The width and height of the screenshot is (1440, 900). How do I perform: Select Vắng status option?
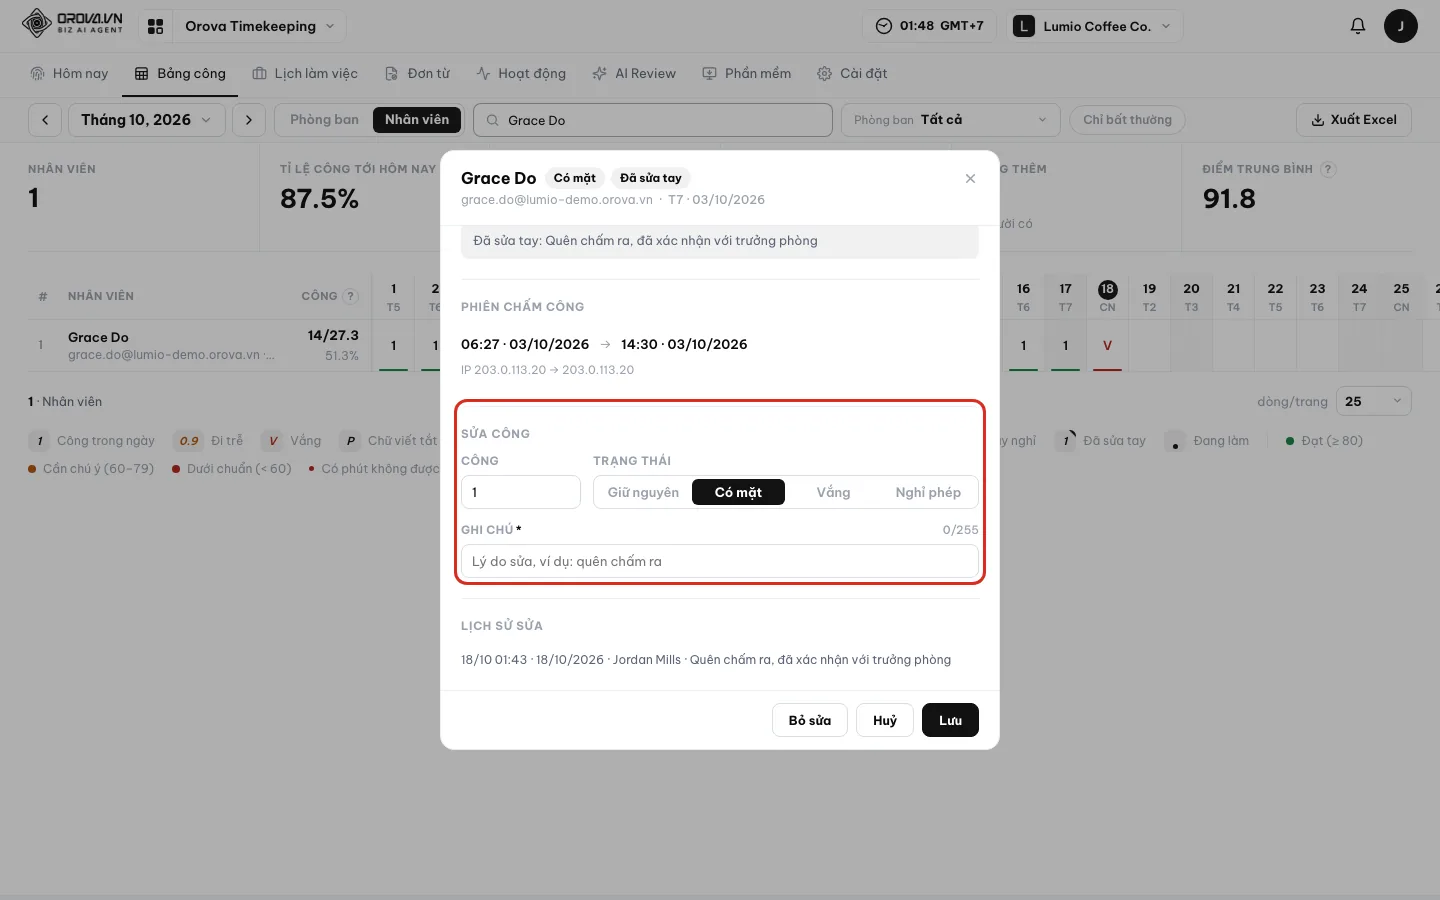(833, 492)
